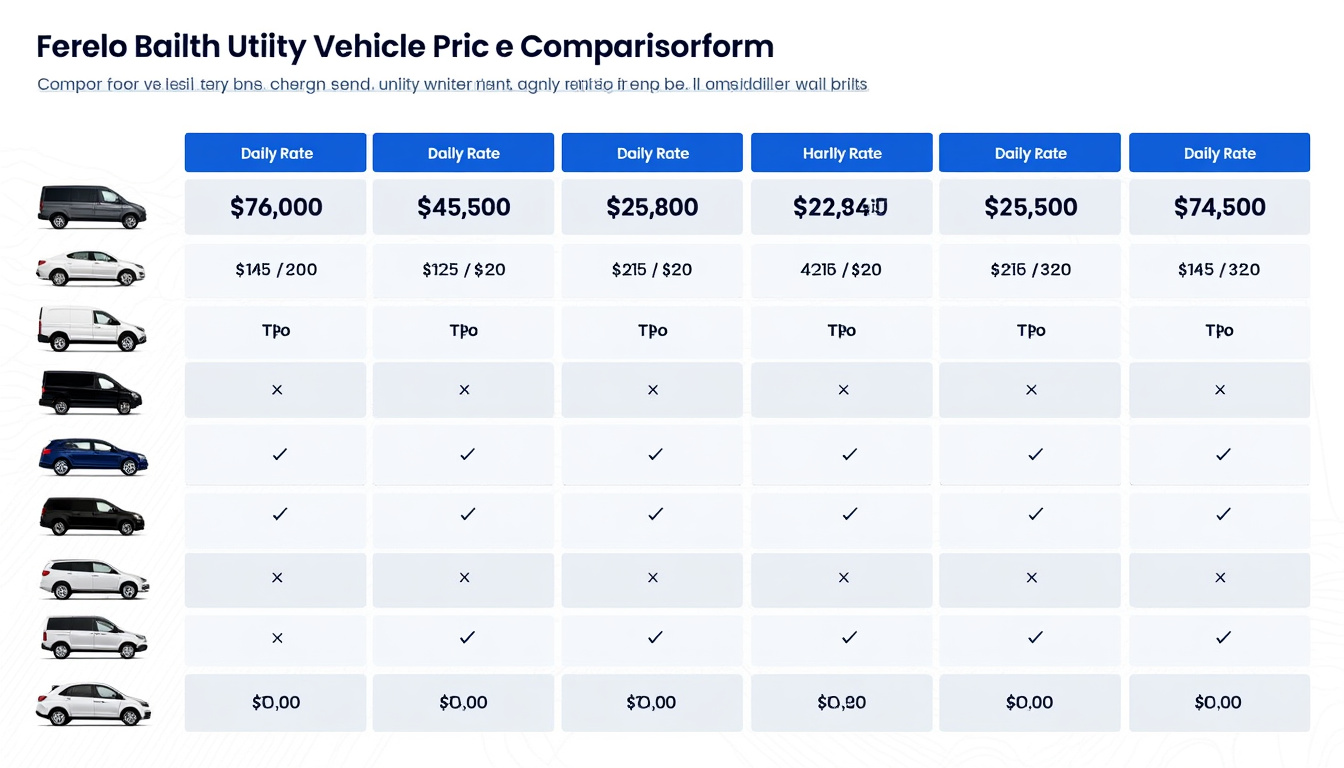
Task: Click the blue car icon
Action: click(93, 456)
